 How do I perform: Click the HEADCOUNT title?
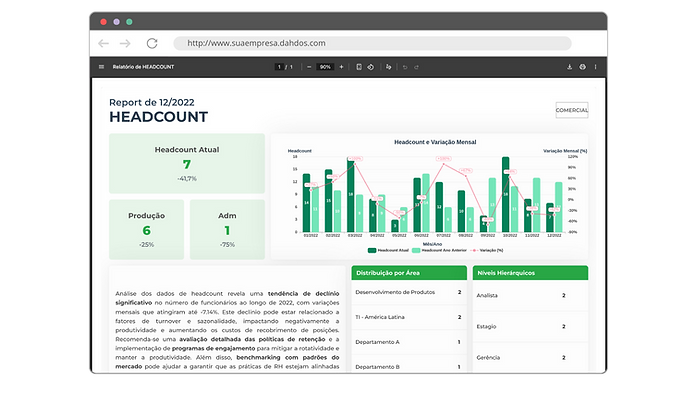pos(158,117)
